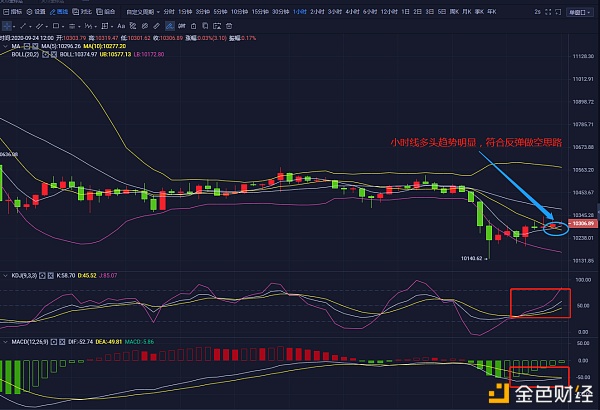Screen dimensions: 600x410
Task: Expand the crosshair cursor options arrow
Action: tap(14, 26)
